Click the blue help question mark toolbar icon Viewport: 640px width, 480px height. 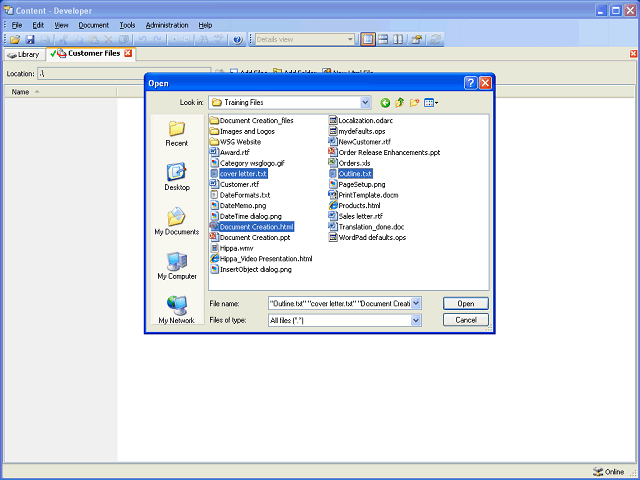[x=238, y=40]
